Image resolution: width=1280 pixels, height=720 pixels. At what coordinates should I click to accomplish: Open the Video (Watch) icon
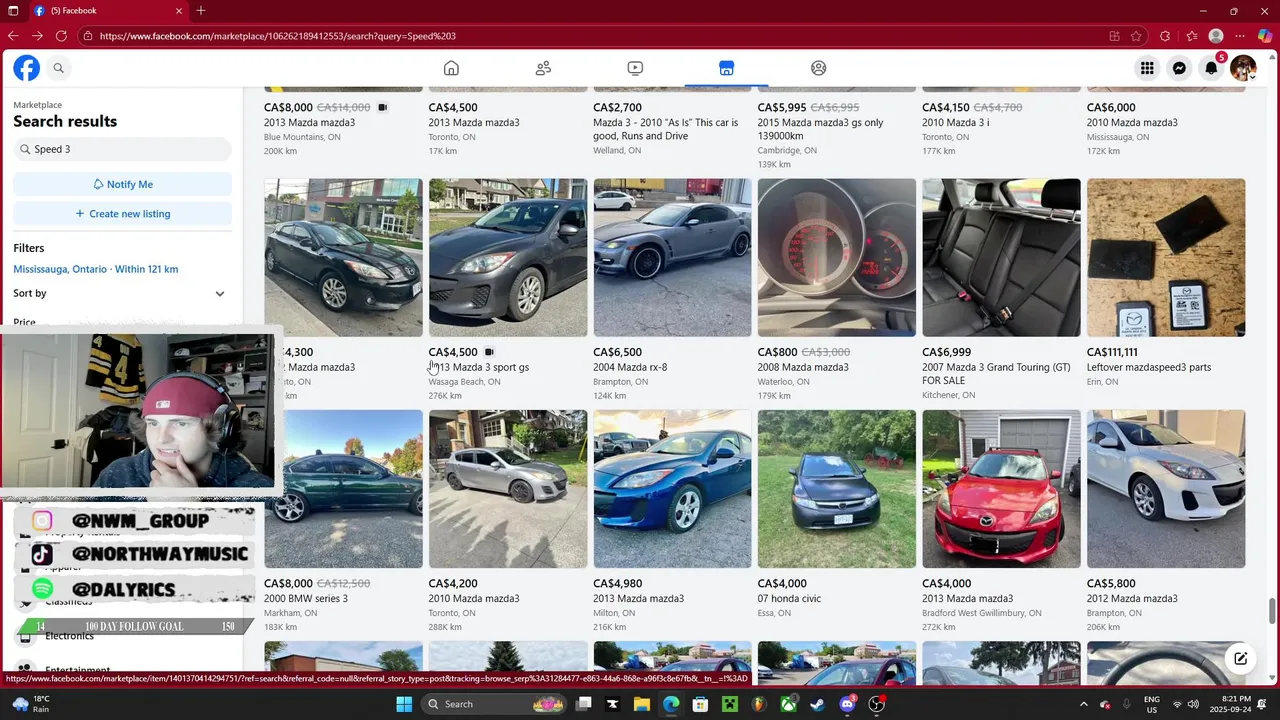point(635,68)
